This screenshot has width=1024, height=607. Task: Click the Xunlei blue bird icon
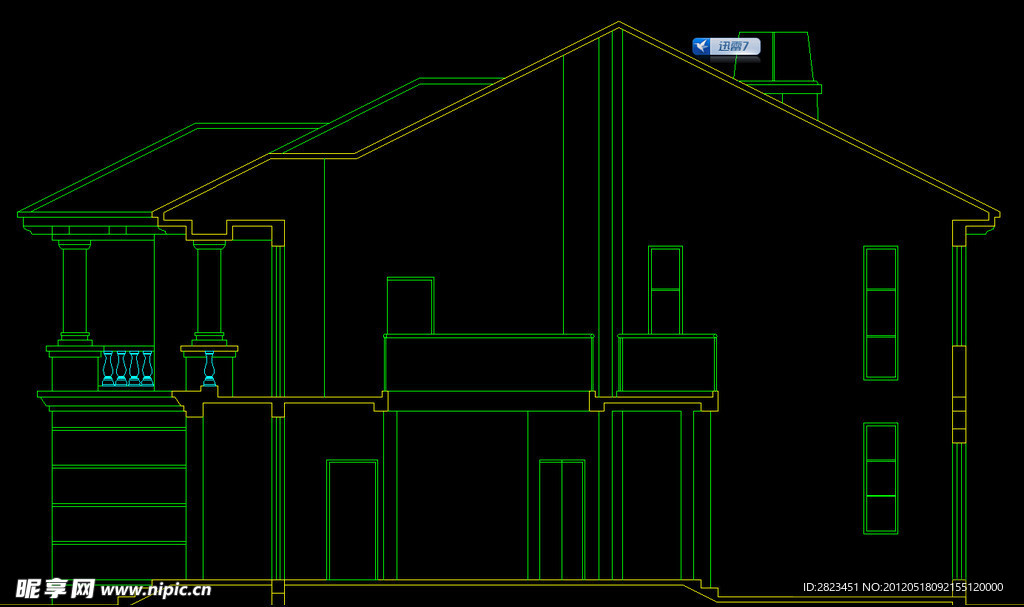click(702, 46)
